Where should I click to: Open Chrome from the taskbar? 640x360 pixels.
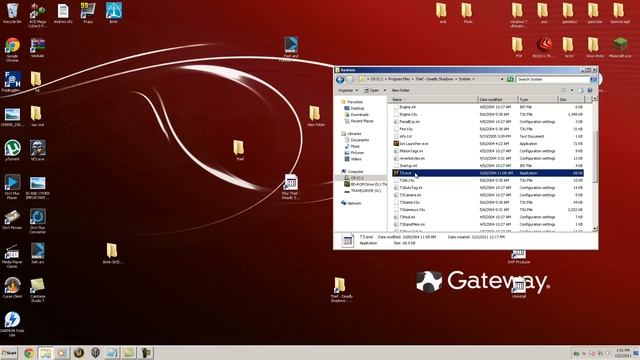click(x=29, y=353)
